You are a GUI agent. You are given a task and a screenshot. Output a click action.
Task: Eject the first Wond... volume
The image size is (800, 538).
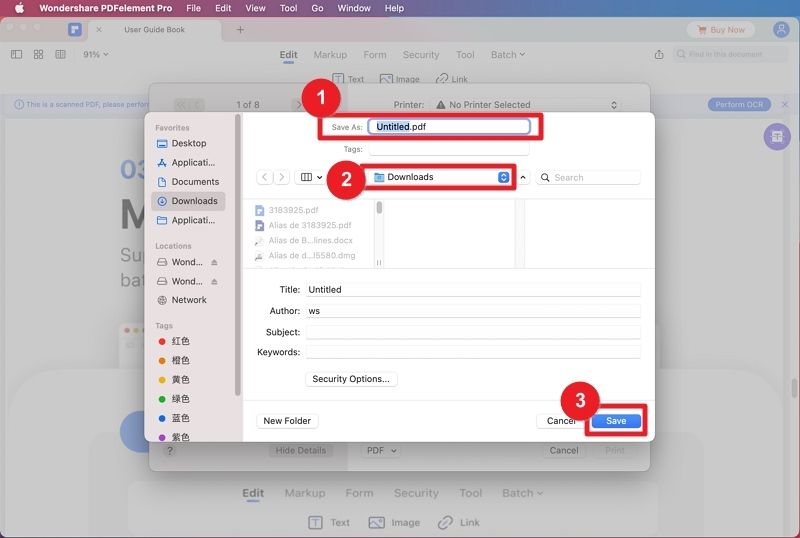[214, 262]
